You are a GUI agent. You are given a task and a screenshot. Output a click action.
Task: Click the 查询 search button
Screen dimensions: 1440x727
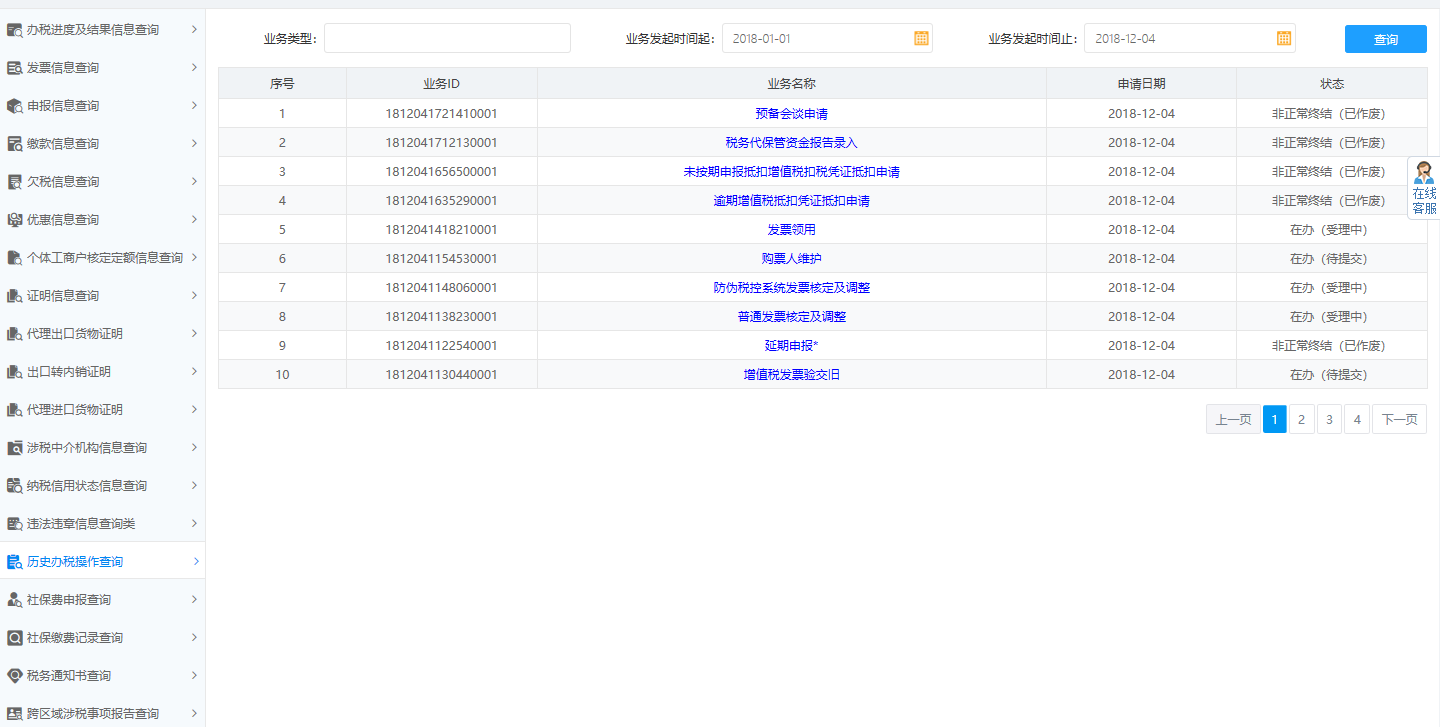tap(1385, 38)
